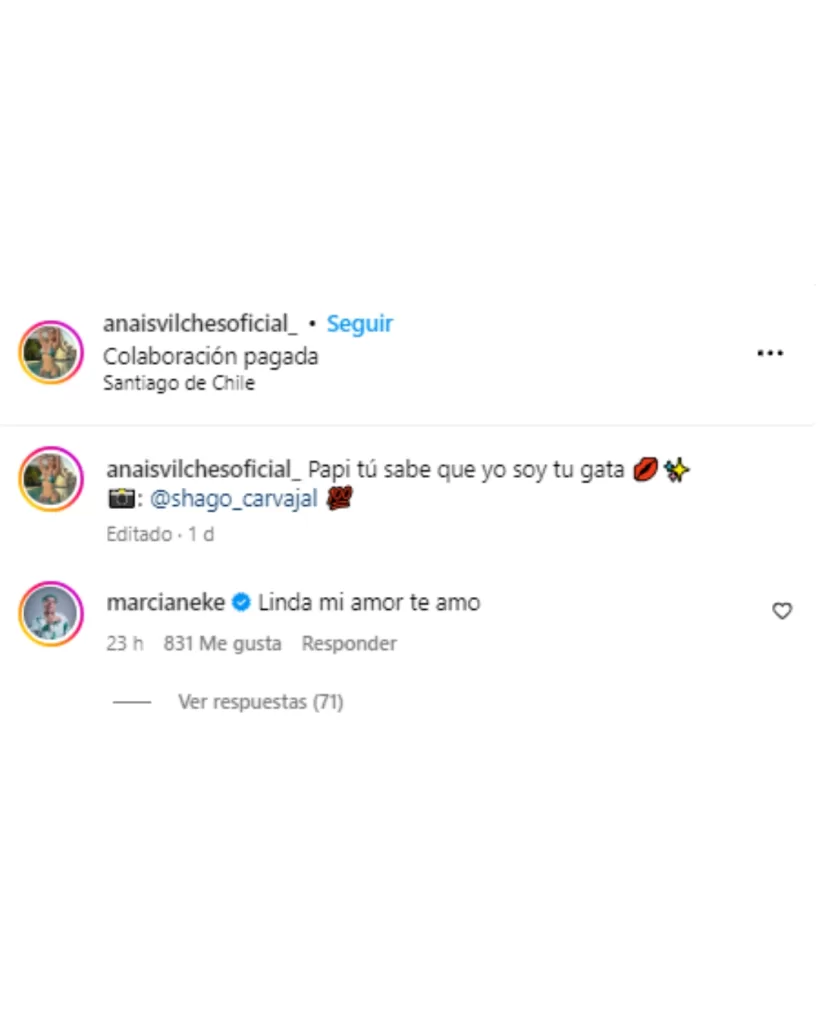This screenshot has width=819, height=1024.
Task: Click the 23 h comment timestamp
Action: coord(125,644)
